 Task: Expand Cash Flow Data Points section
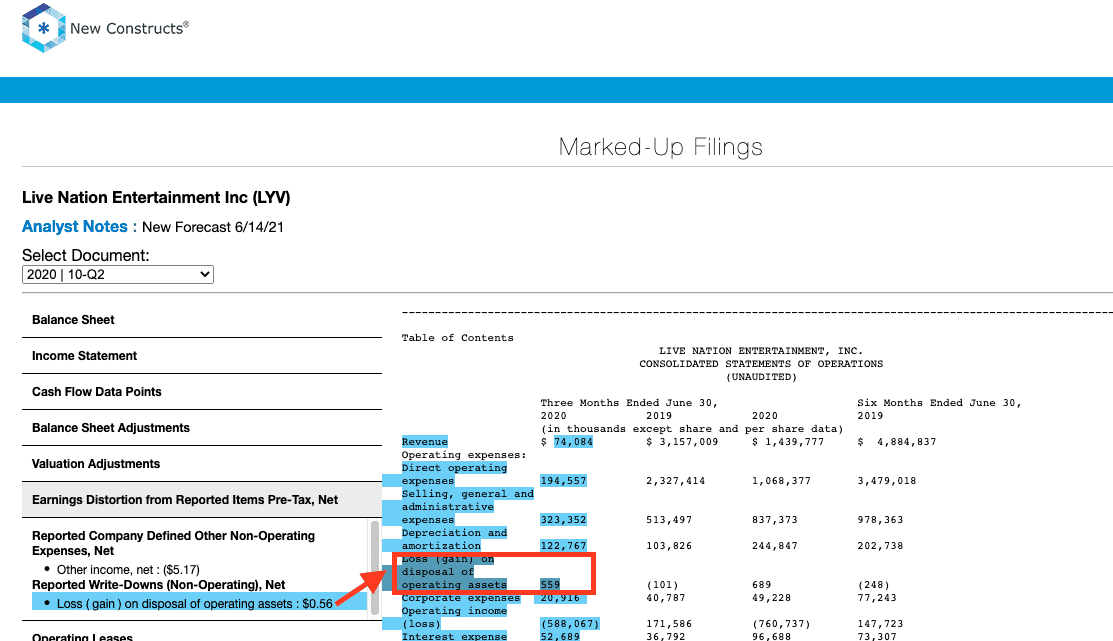[x=202, y=392]
